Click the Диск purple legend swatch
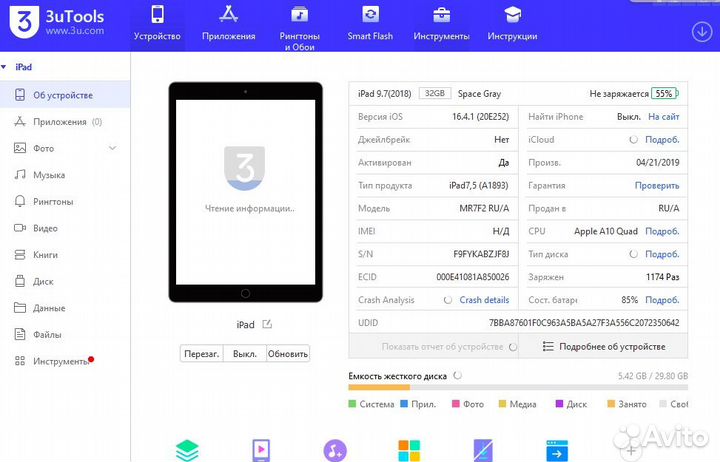This screenshot has height=462, width=720. point(559,404)
